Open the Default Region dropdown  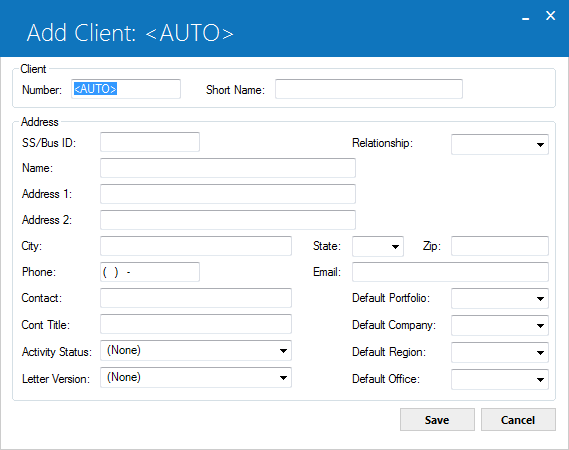pyautogui.click(x=500, y=352)
